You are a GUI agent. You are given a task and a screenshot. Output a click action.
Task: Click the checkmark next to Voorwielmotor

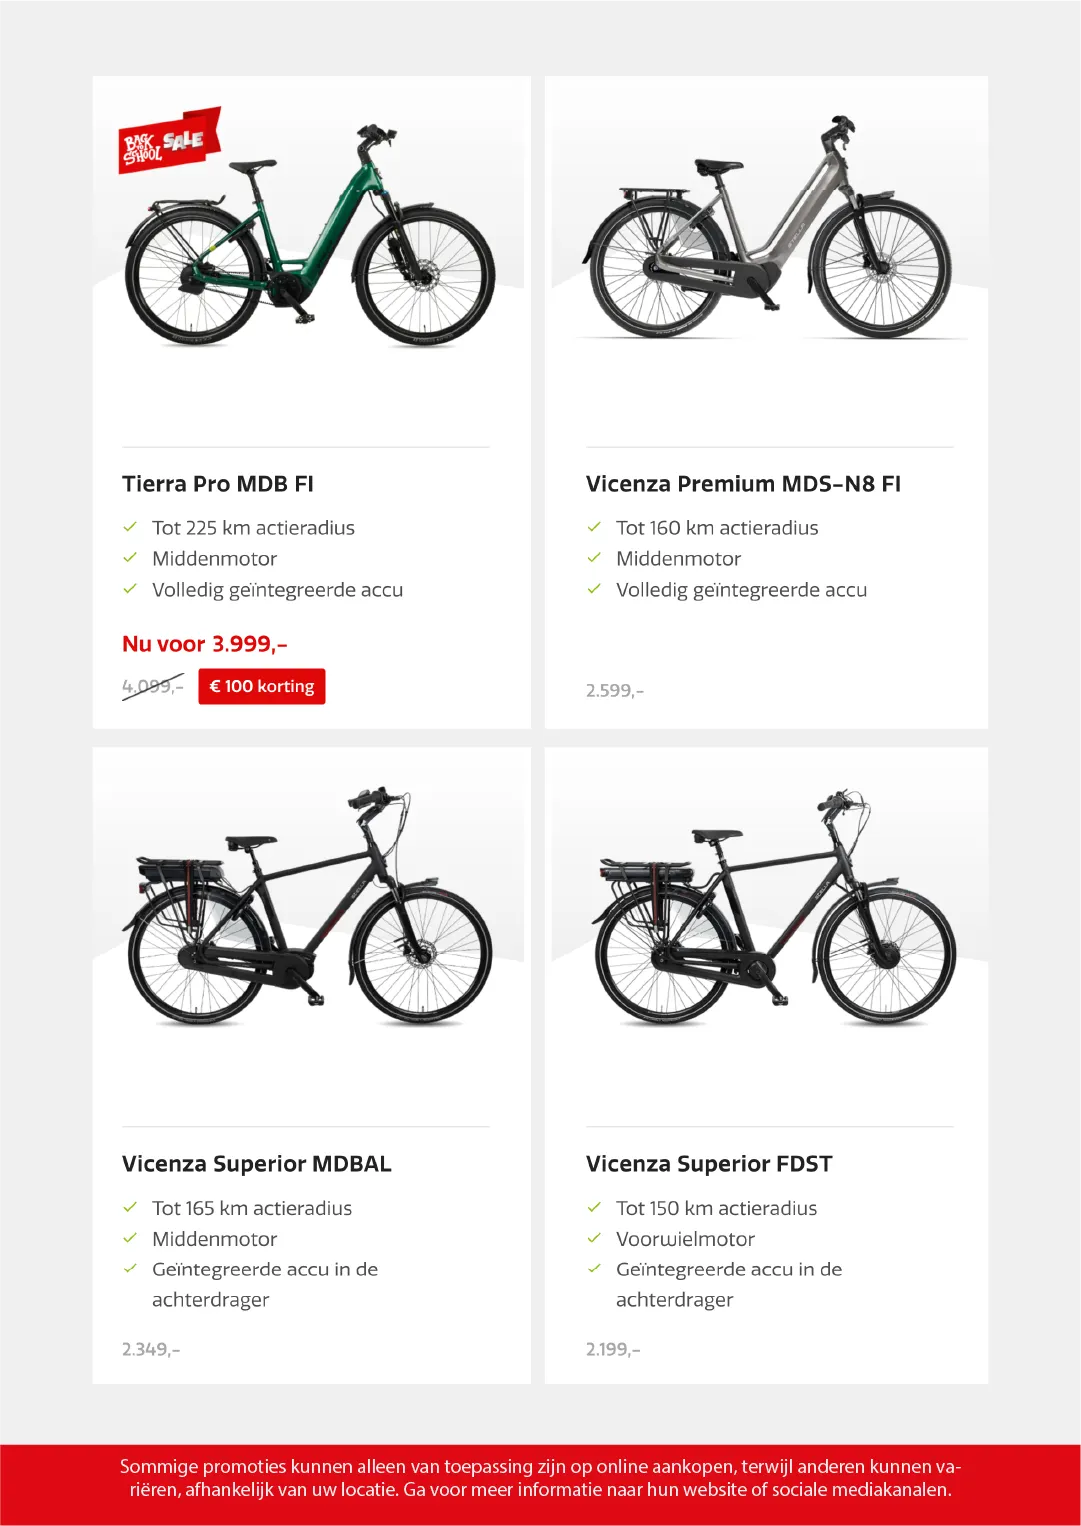coord(594,1238)
